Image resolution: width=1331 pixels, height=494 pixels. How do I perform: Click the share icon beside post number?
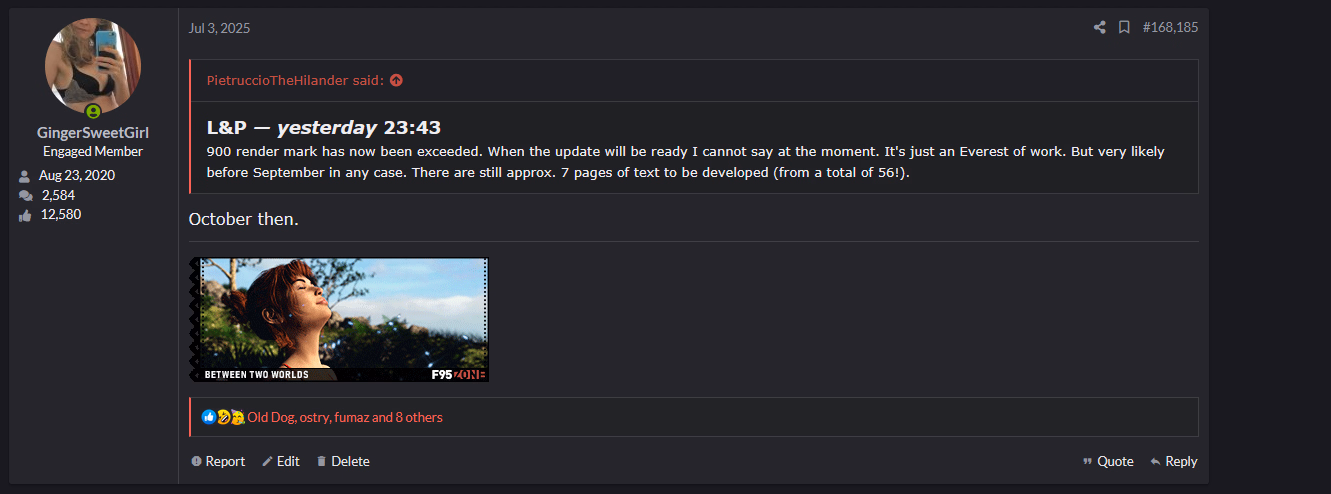tap(1100, 28)
